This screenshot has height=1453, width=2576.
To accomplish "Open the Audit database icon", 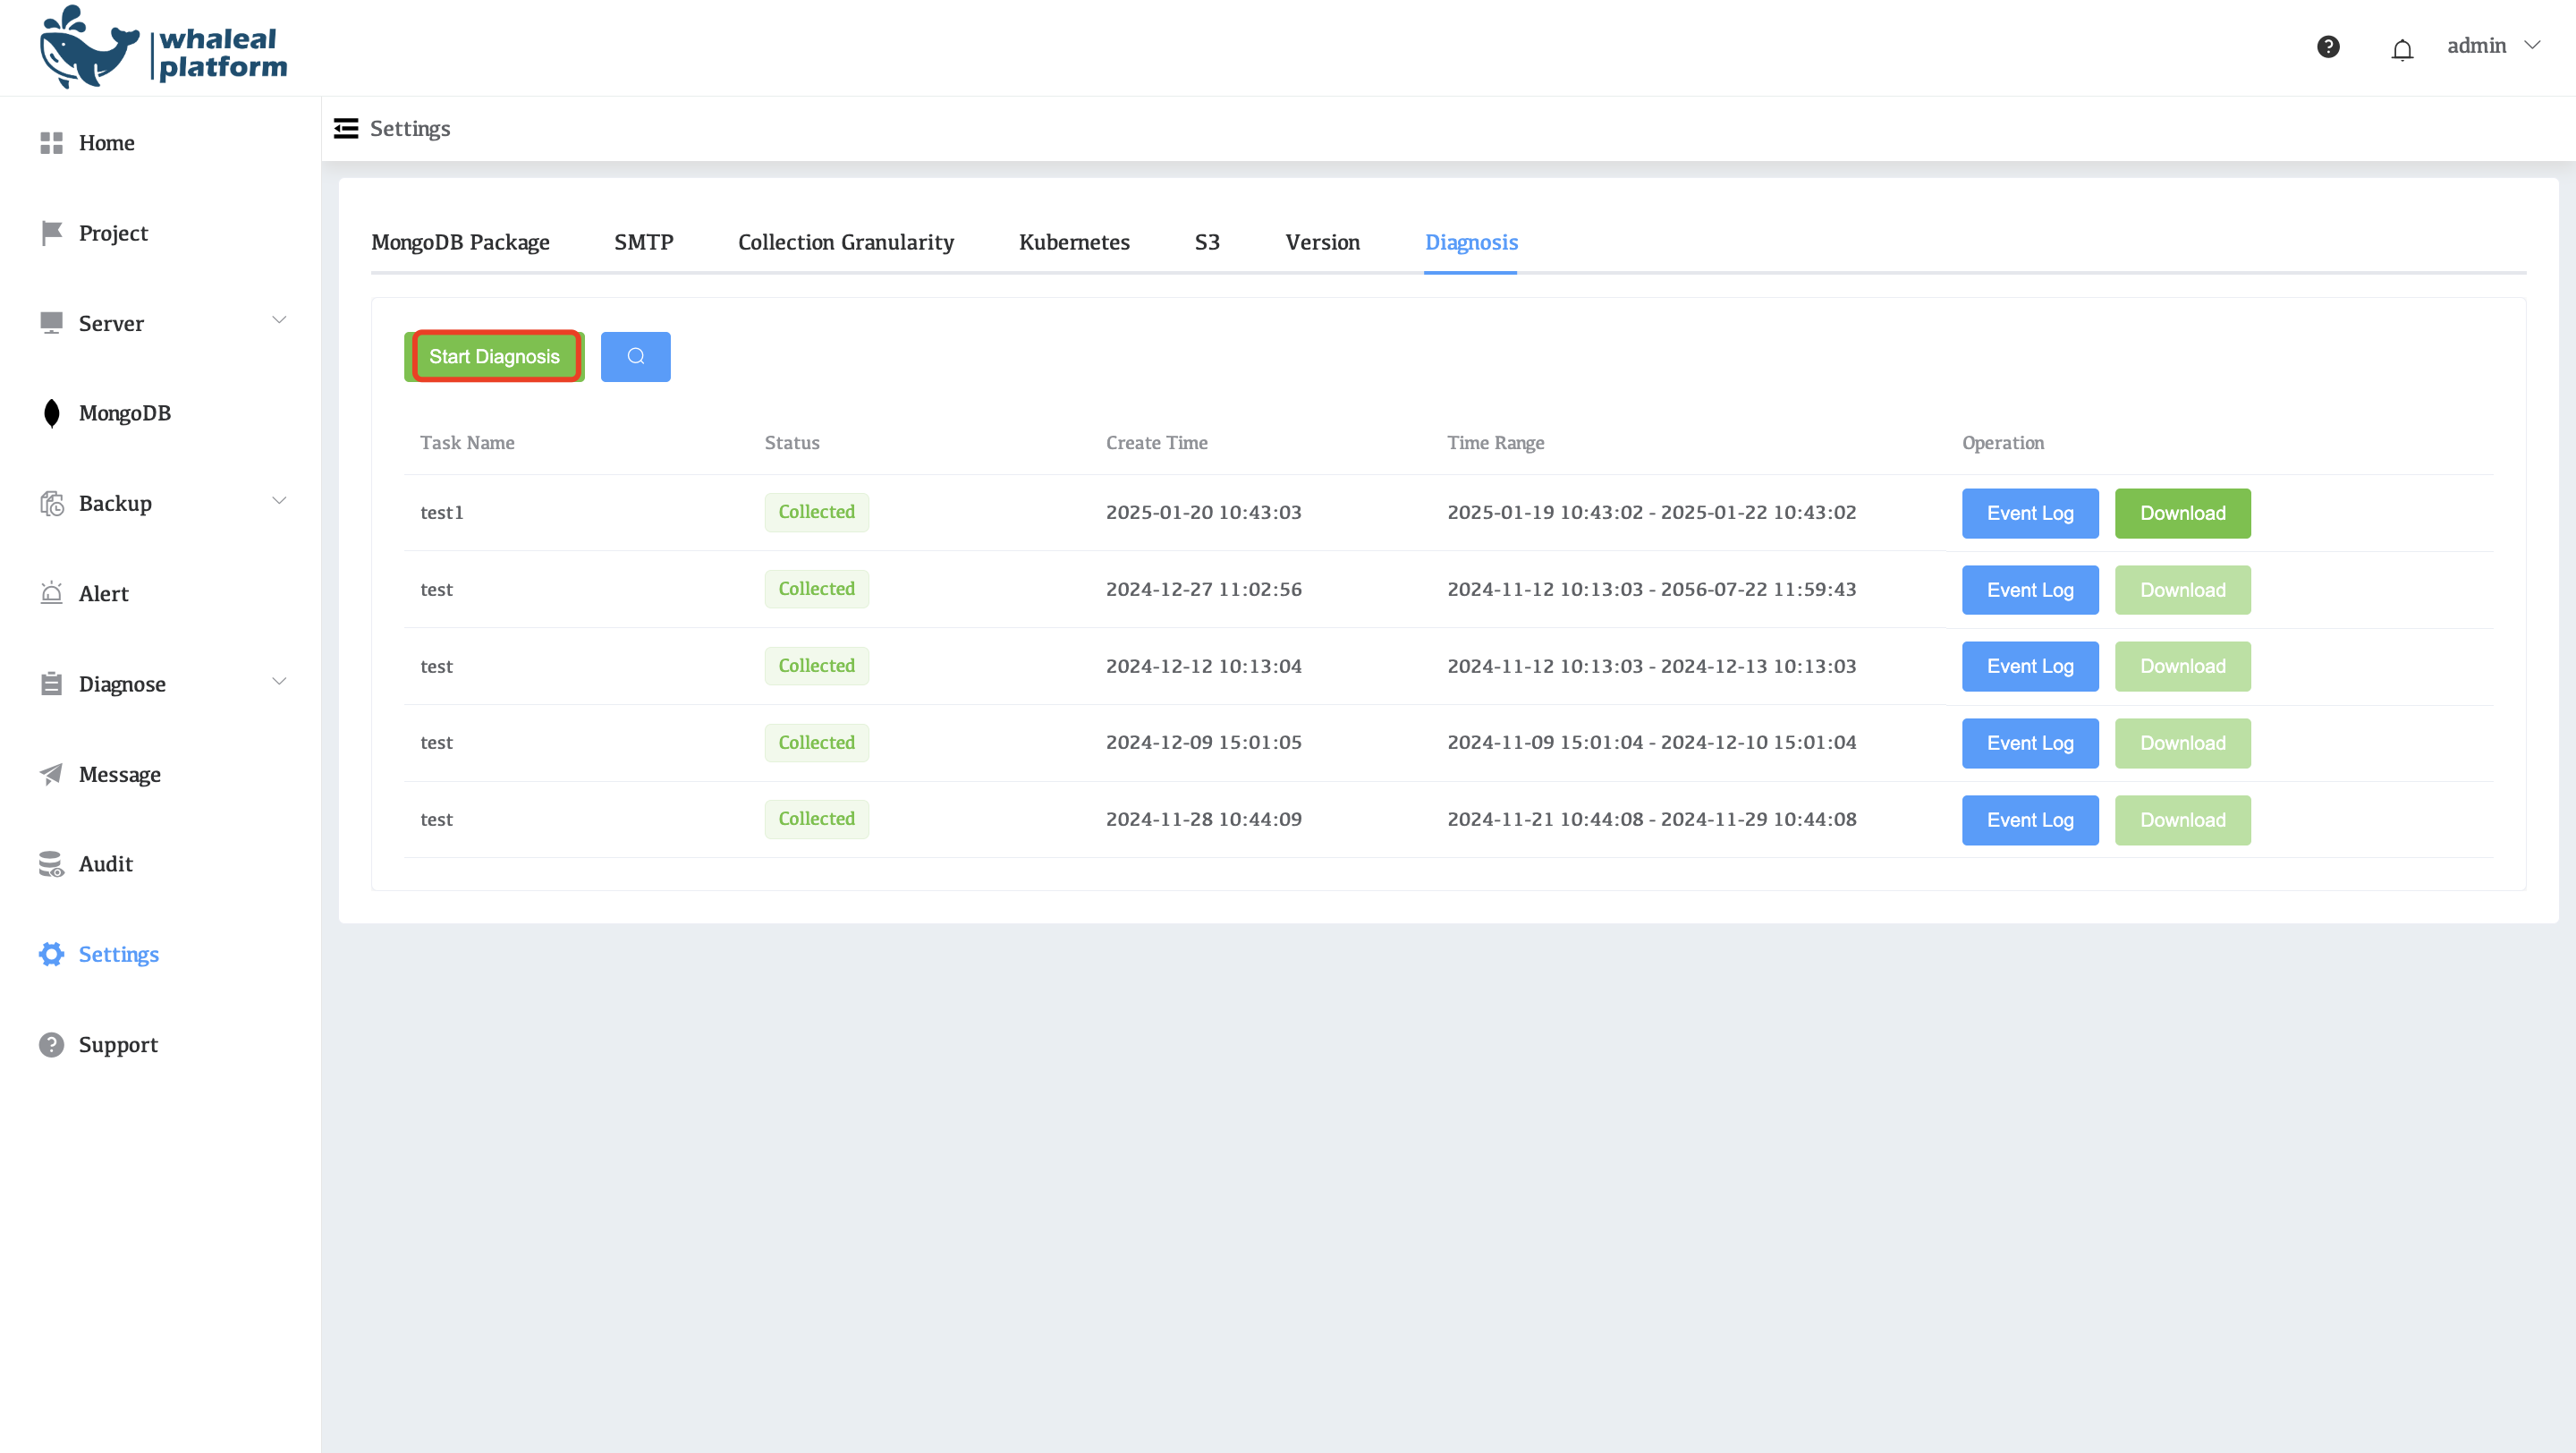I will [52, 864].
